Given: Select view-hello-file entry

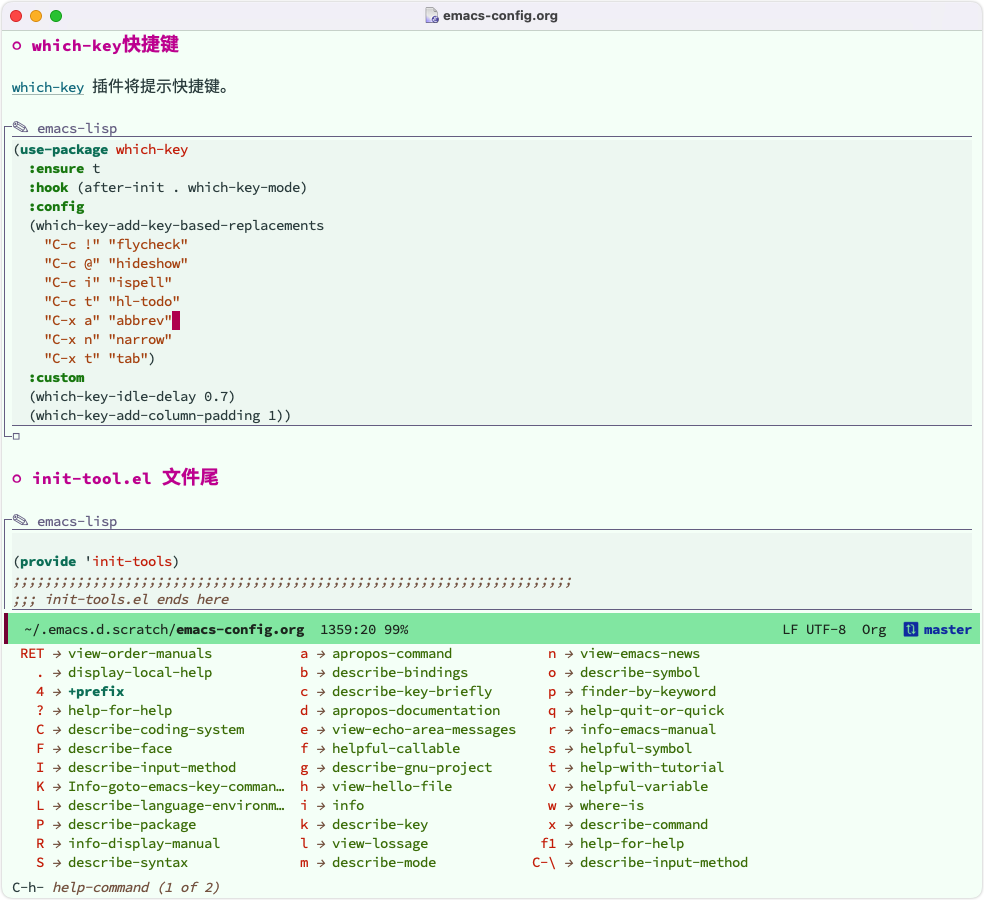Looking at the screenshot, I should point(392,786).
